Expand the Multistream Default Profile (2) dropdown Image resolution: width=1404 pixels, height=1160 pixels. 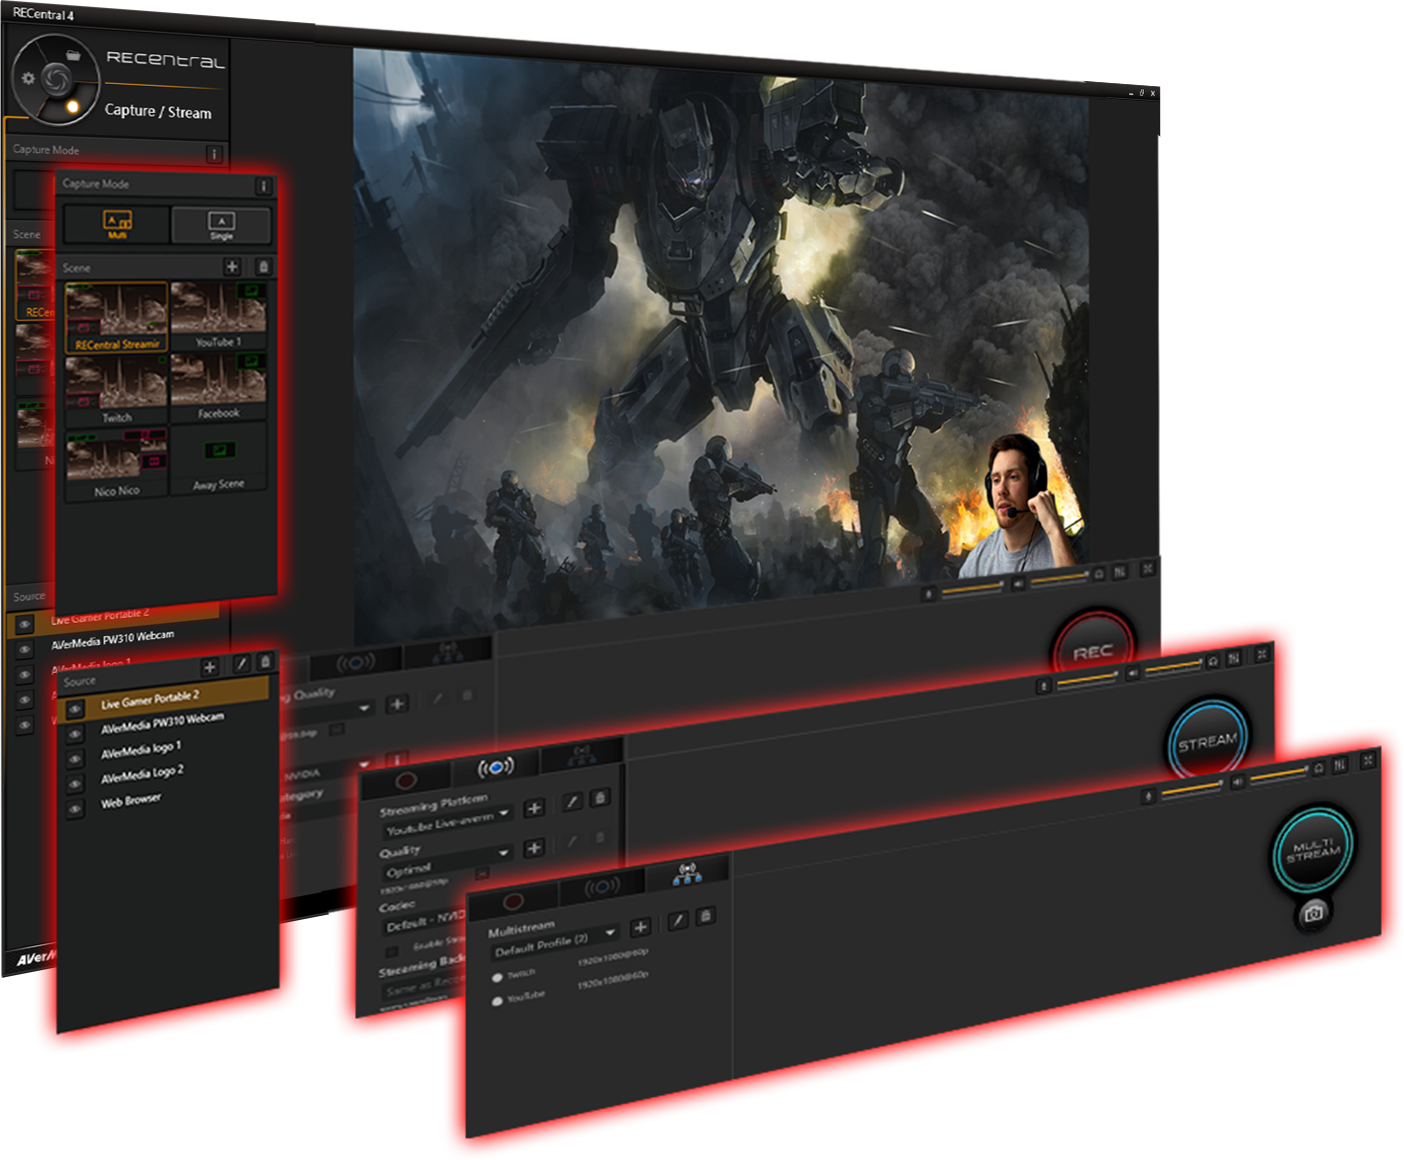click(x=554, y=942)
